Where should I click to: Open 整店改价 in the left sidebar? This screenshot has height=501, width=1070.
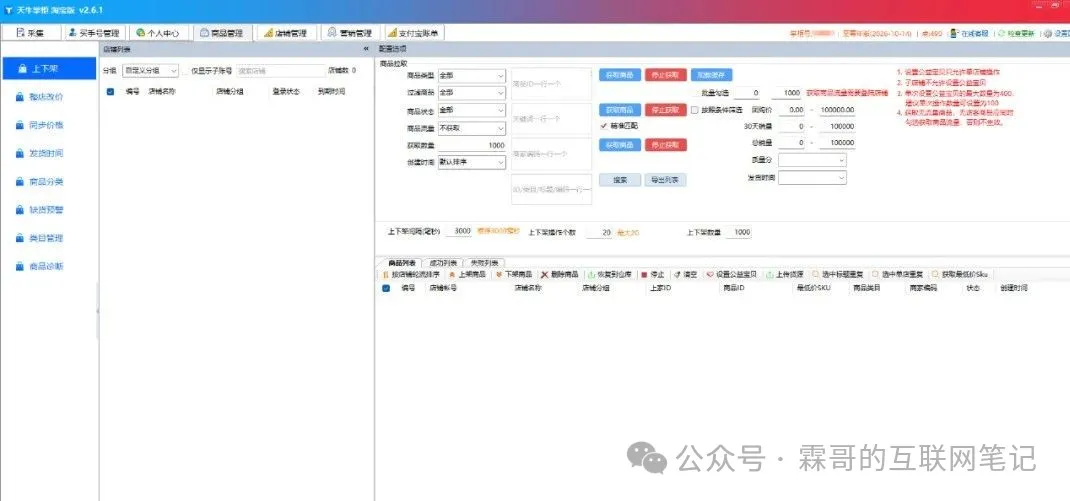coord(46,97)
